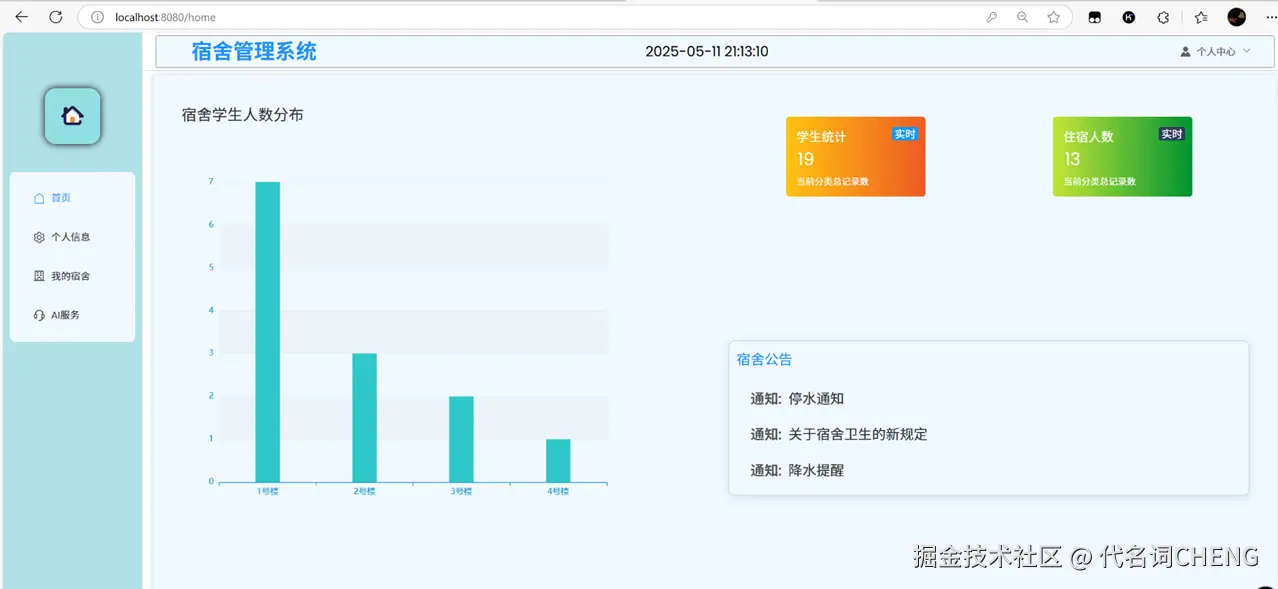1278x589 pixels.
Task: Click the number 13 in 住宿人数
Action: coord(1072,159)
